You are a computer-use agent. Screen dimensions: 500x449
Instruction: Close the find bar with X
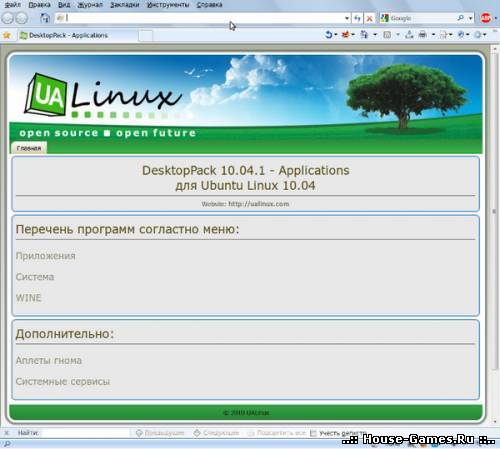click(x=6, y=433)
